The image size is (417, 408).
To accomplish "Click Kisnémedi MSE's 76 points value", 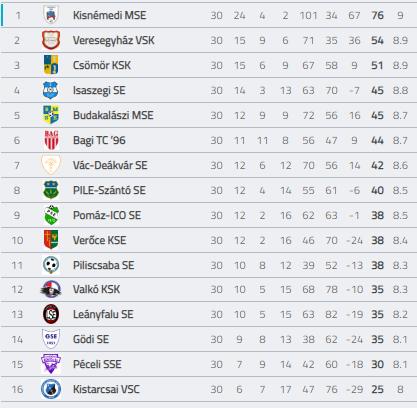I will tap(377, 15).
